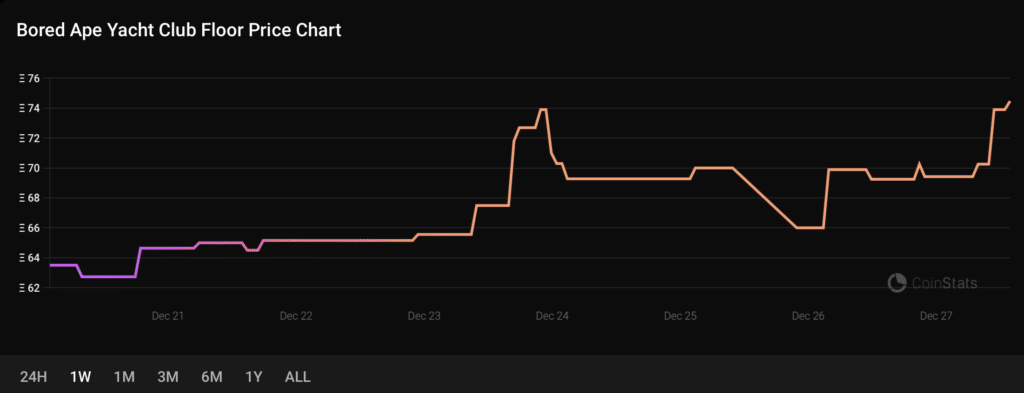Select the 3M time range

click(x=168, y=377)
